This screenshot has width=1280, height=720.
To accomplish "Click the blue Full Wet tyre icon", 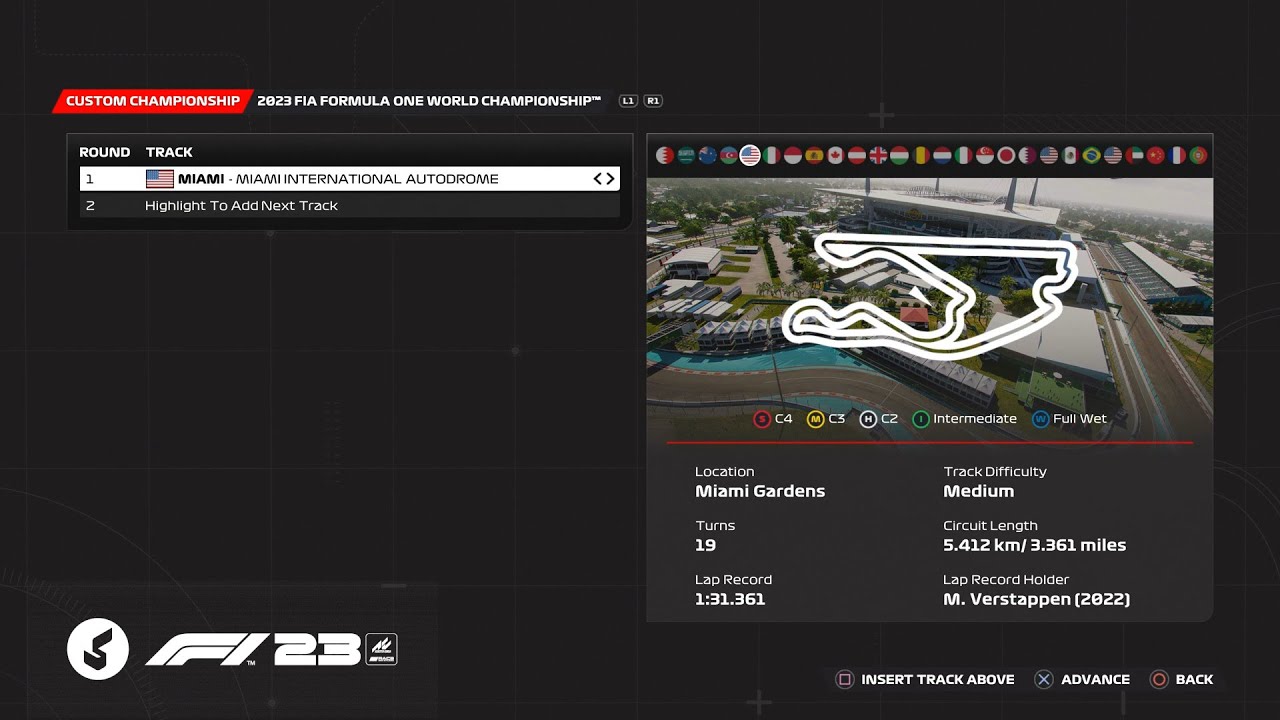I will tap(1041, 419).
